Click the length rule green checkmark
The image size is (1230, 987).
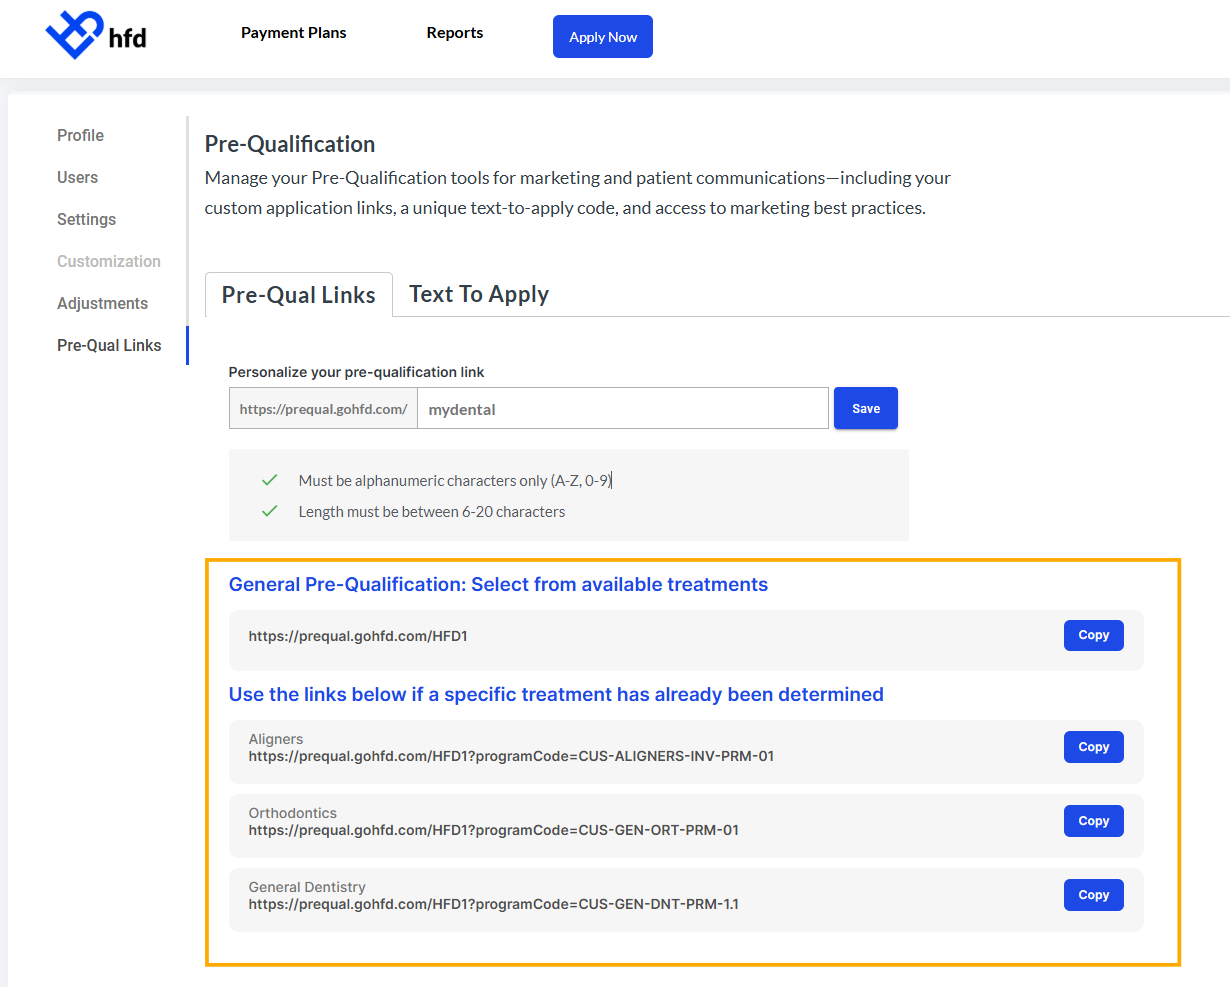[x=269, y=511]
